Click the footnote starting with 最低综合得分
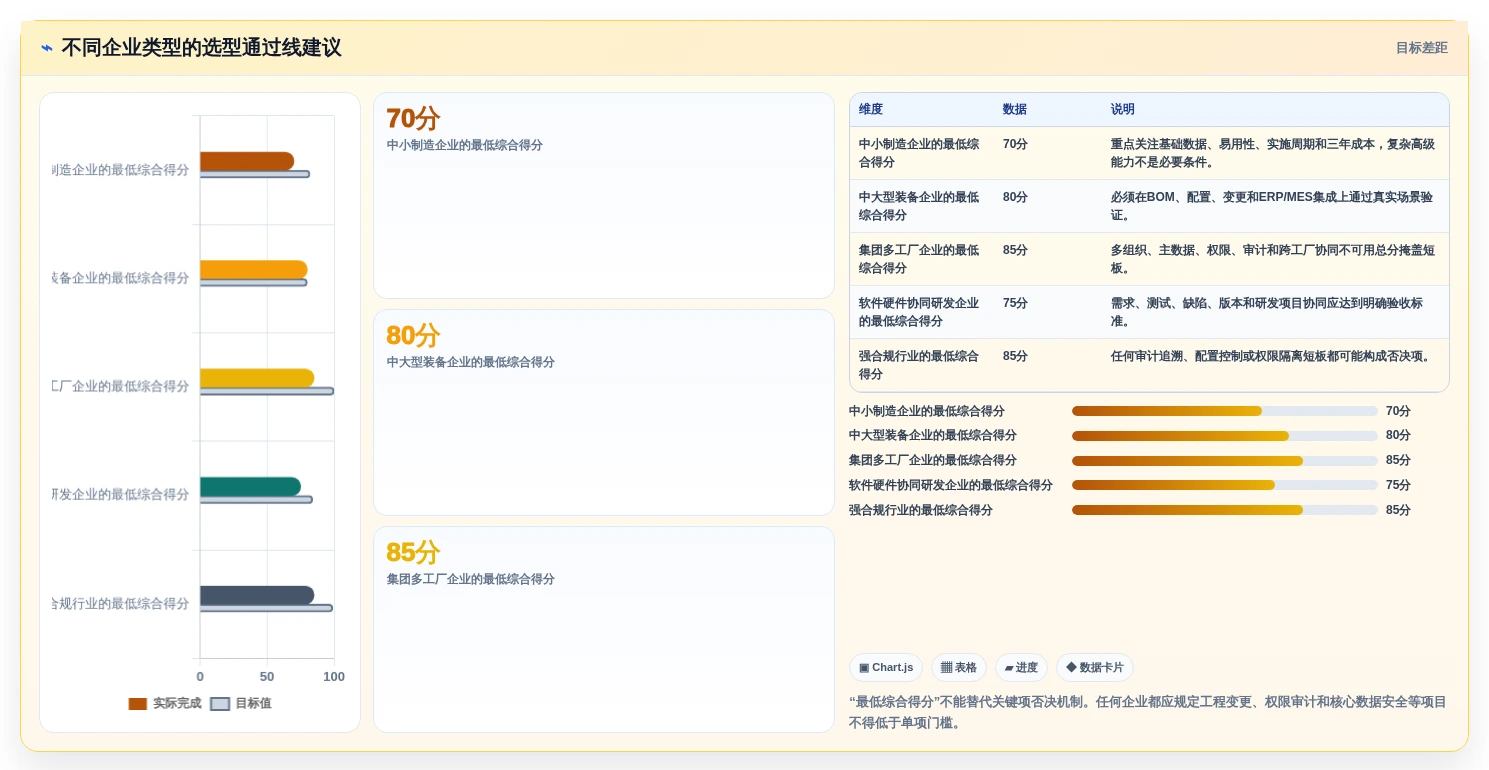This screenshot has height=770, width=1489. point(1147,712)
